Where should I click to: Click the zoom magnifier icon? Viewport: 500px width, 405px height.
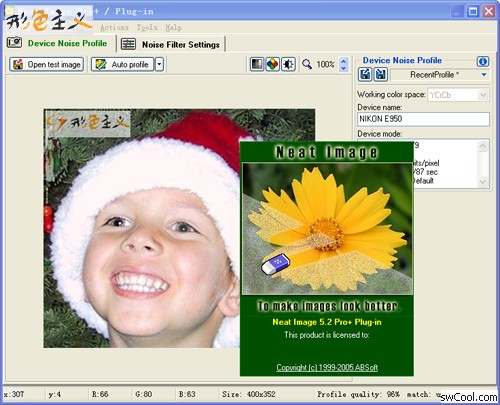[307, 64]
